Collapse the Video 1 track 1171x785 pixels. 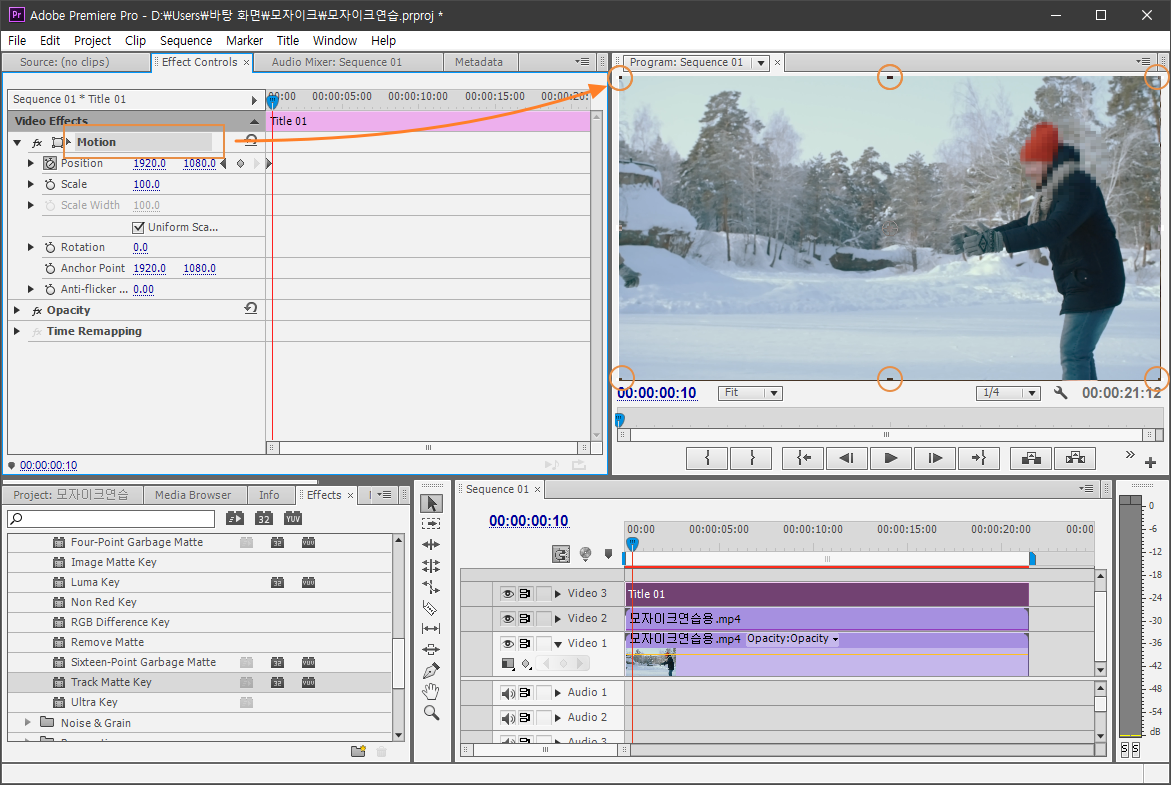(558, 644)
